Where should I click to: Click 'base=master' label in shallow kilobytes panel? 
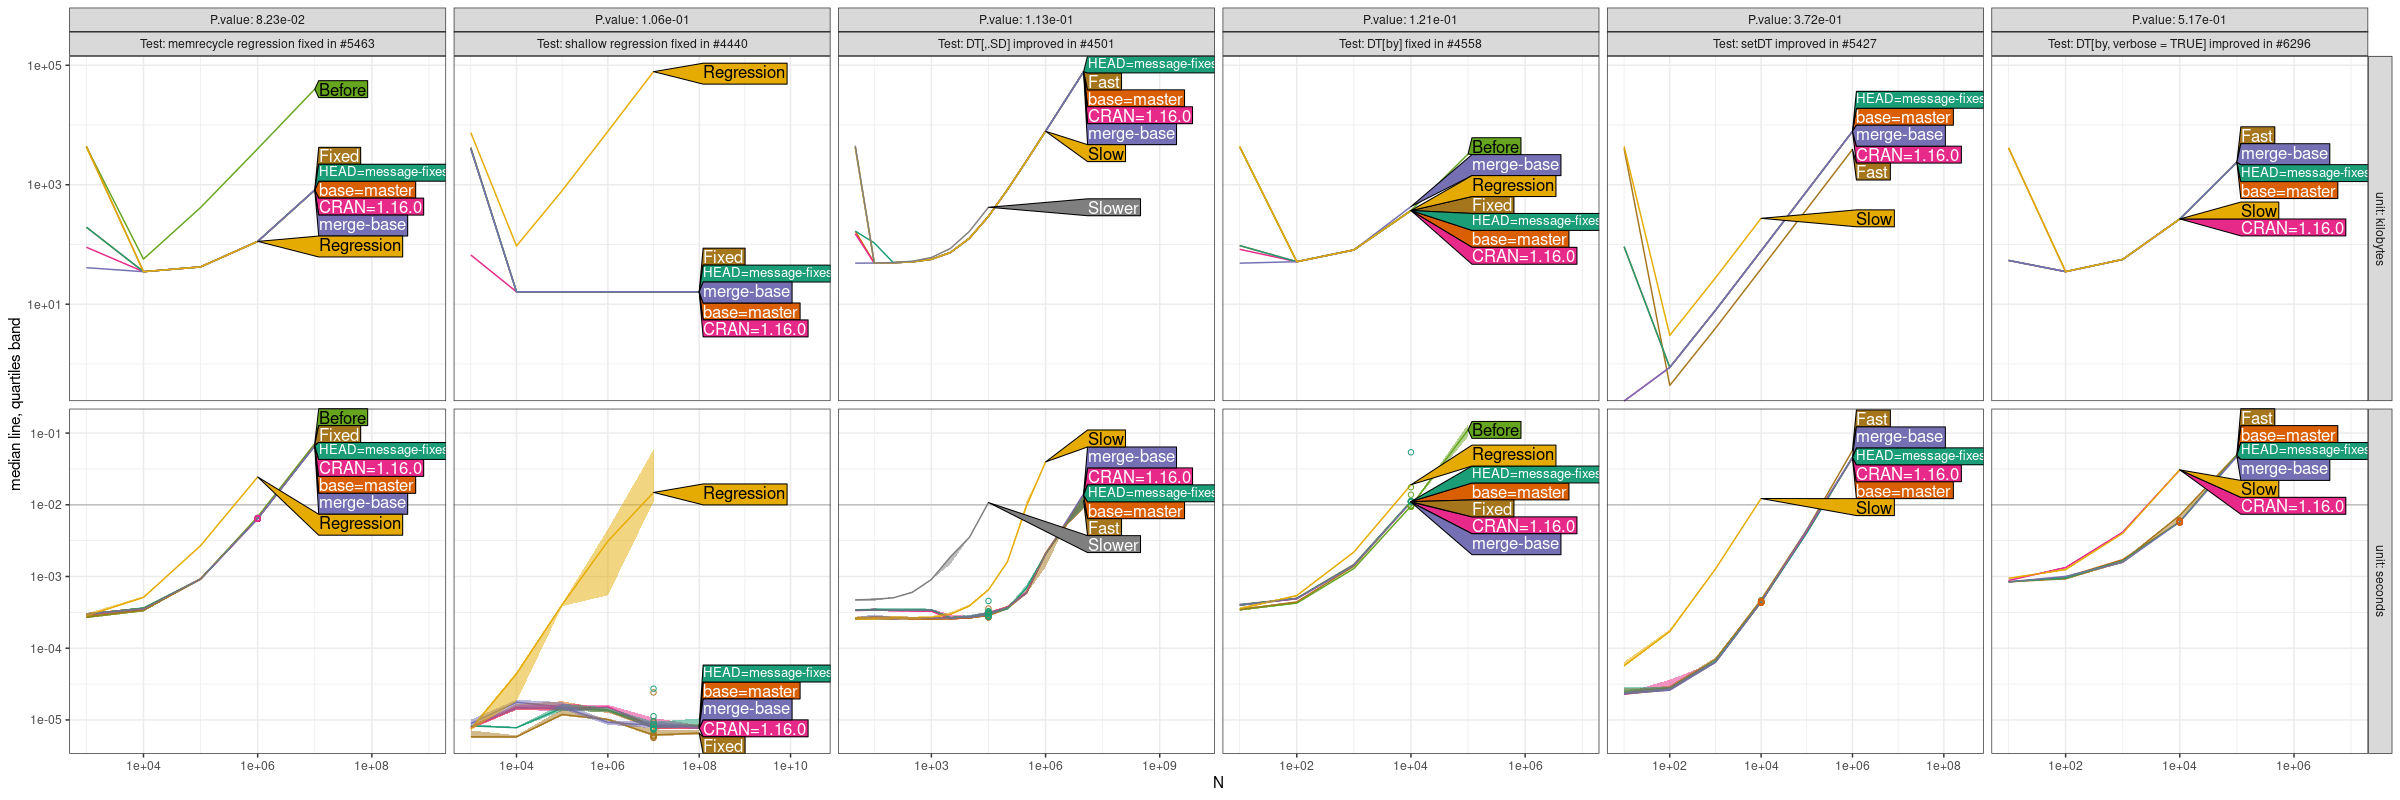click(x=751, y=312)
